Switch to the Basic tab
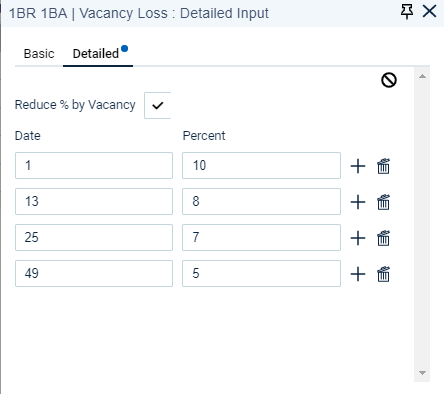 coord(39,54)
